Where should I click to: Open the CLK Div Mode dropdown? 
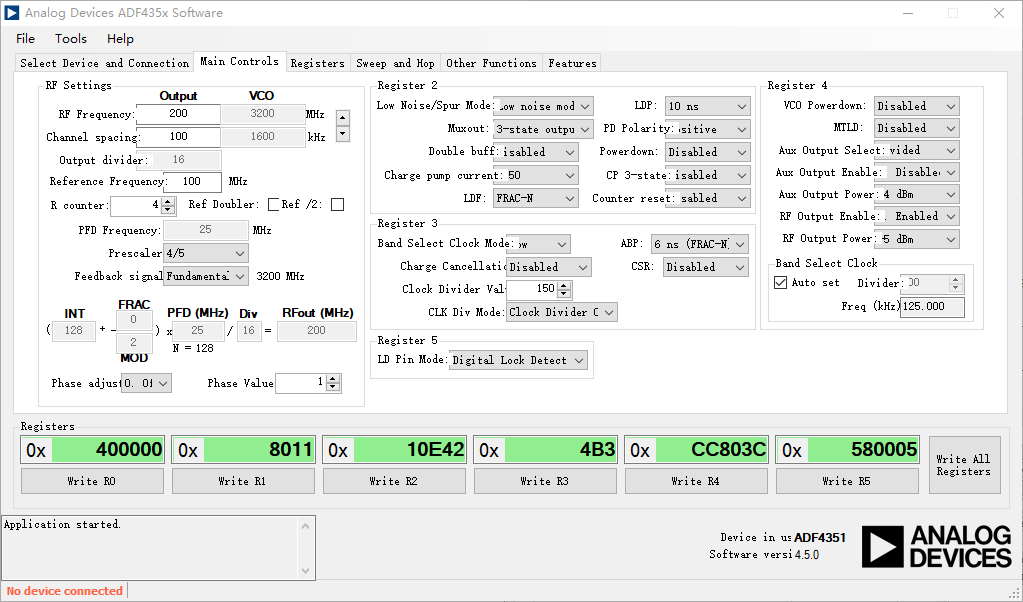(562, 312)
